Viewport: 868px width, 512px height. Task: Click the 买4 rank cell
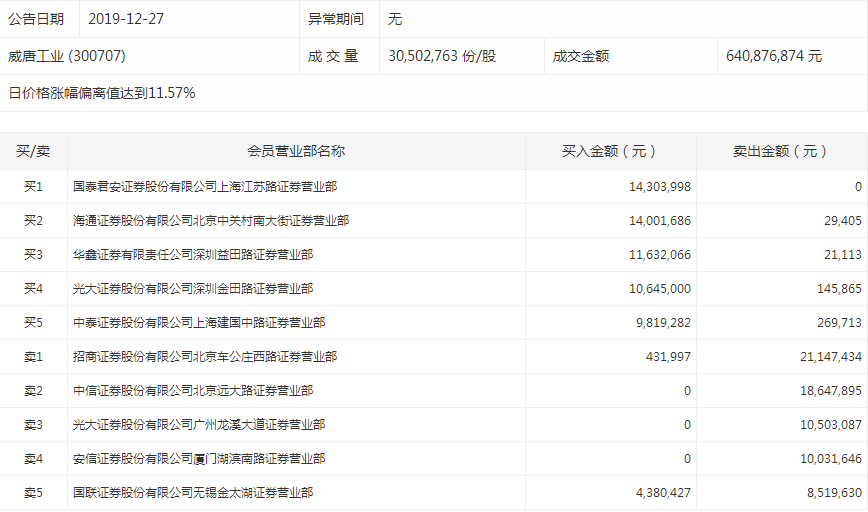(33, 288)
